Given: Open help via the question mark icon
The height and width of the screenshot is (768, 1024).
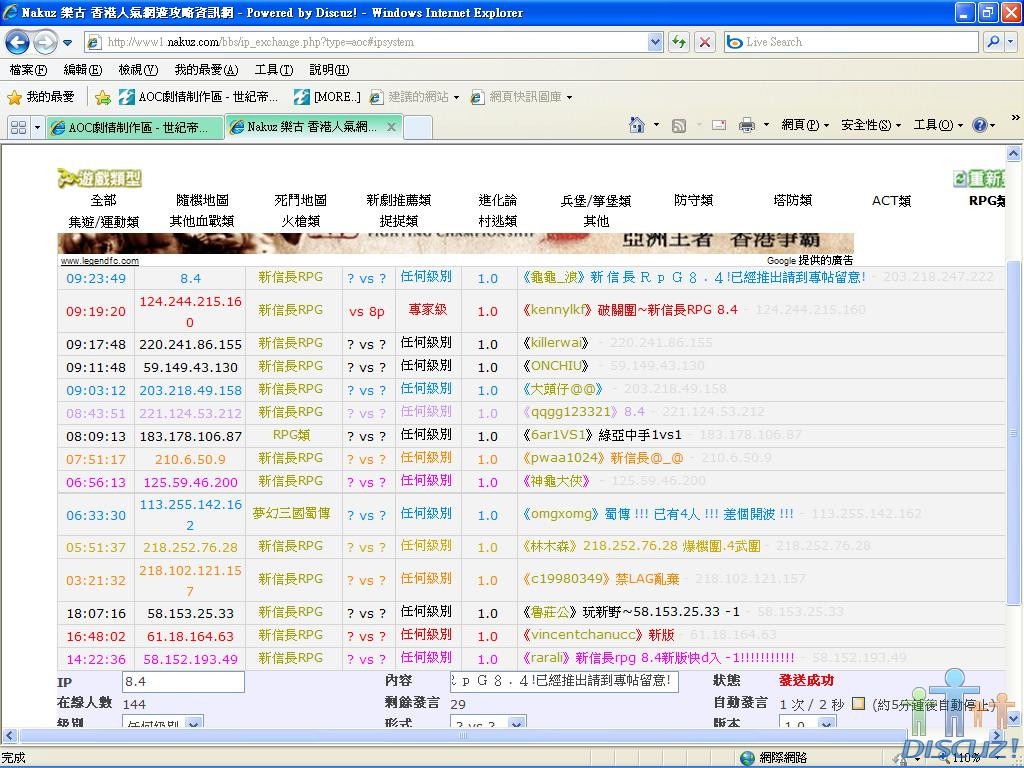Looking at the screenshot, I should click(980, 125).
